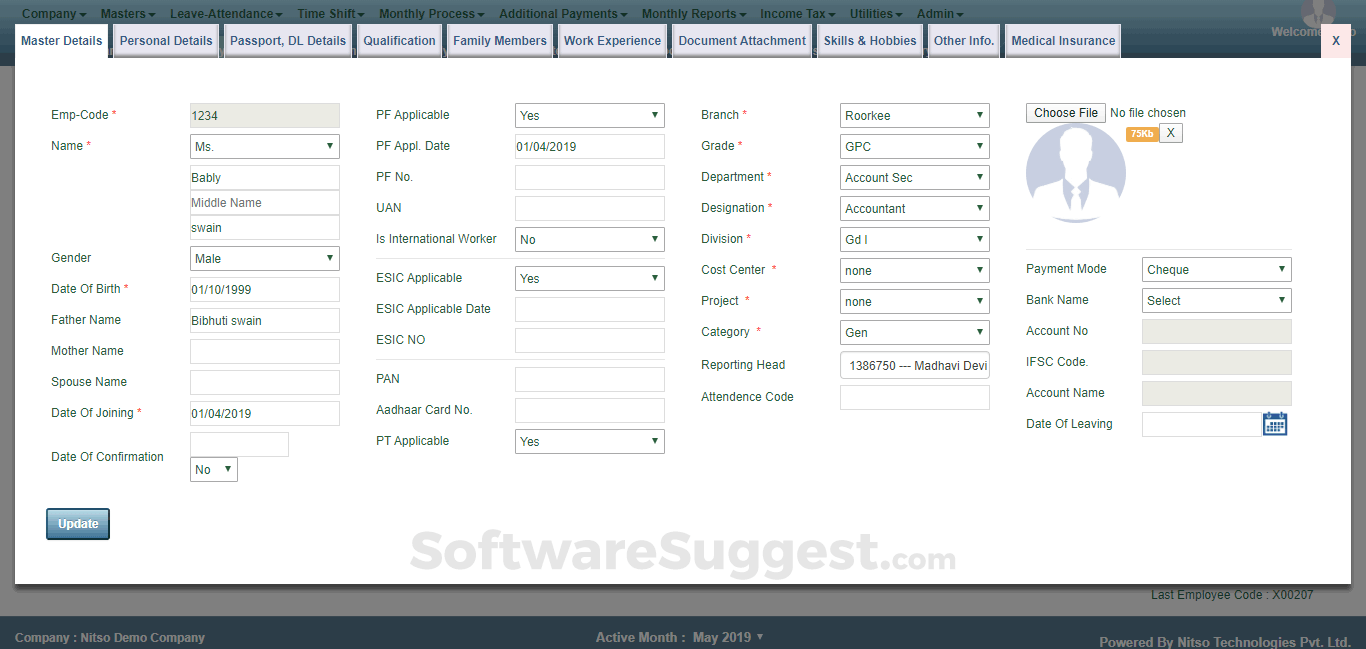The height and width of the screenshot is (649, 1366).
Task: Switch to the Work Experience tab
Action: pos(612,41)
